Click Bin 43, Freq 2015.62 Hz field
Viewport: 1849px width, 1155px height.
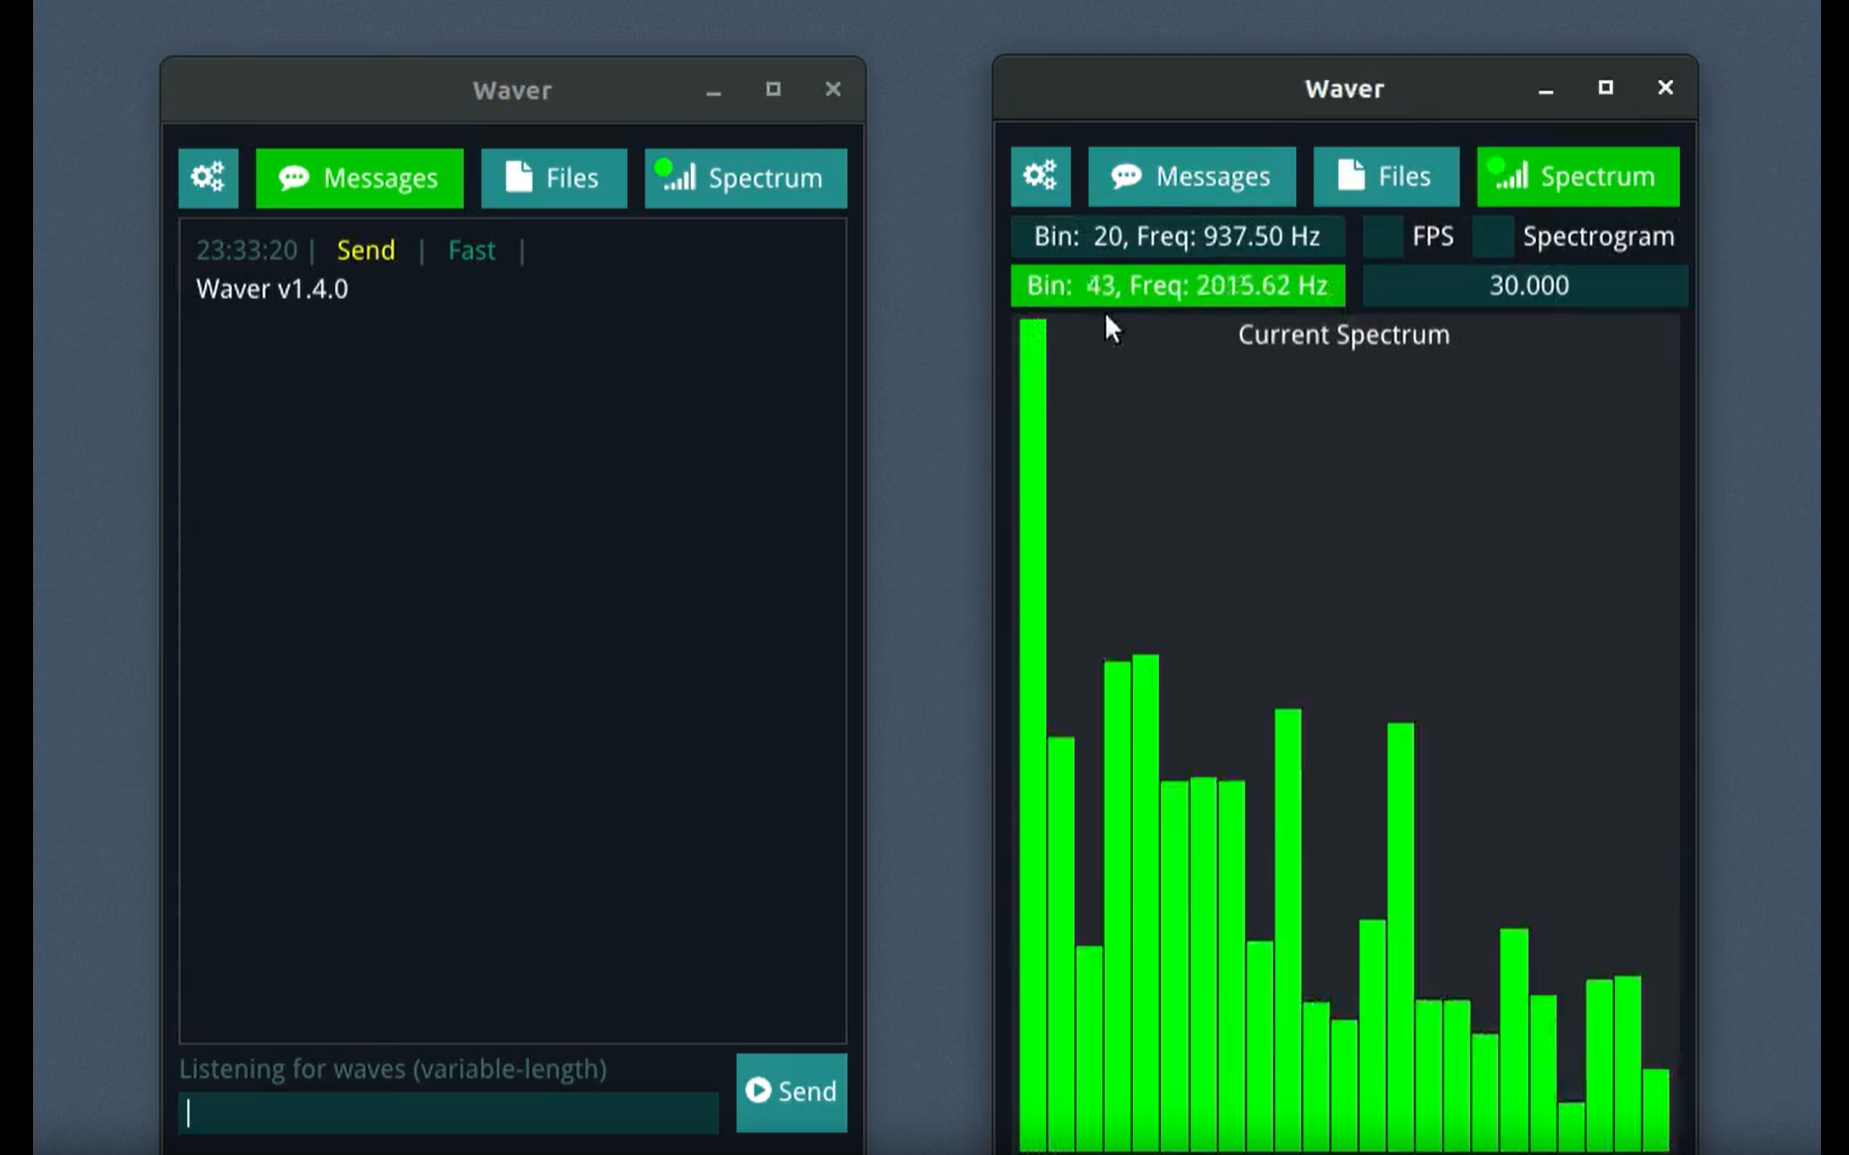click(x=1177, y=286)
